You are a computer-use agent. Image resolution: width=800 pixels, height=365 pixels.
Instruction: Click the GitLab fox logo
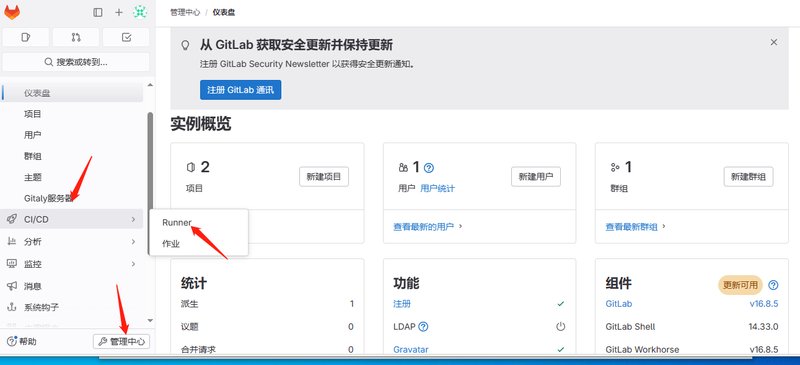pyautogui.click(x=12, y=12)
